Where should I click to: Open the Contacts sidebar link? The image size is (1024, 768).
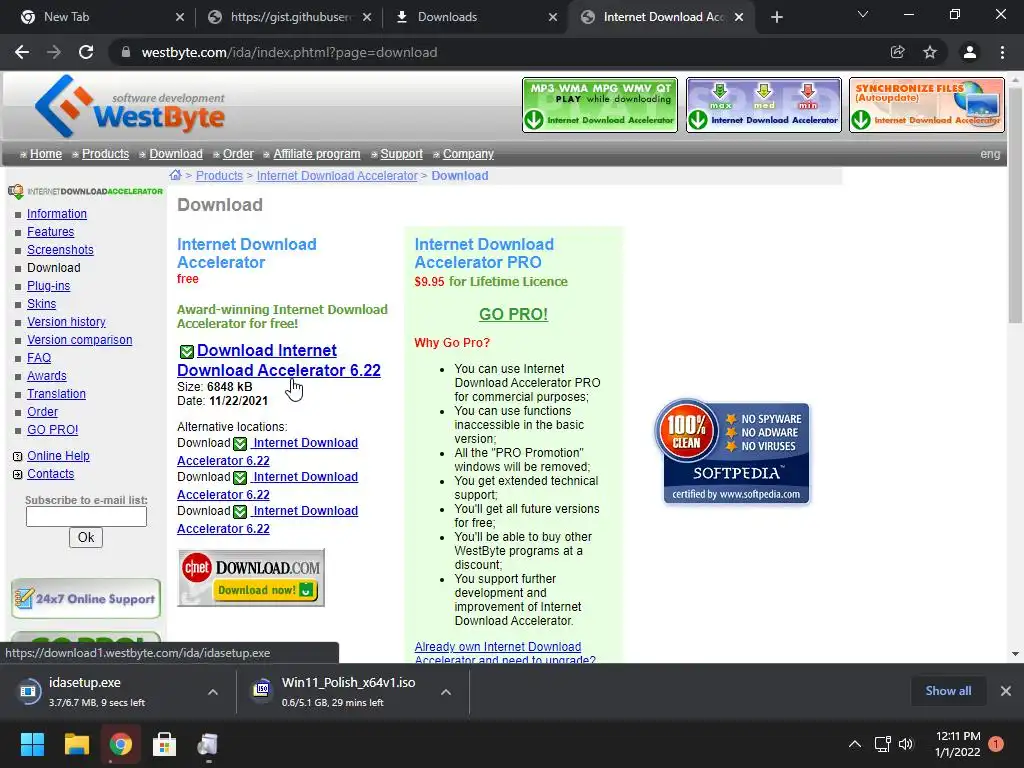click(50, 473)
